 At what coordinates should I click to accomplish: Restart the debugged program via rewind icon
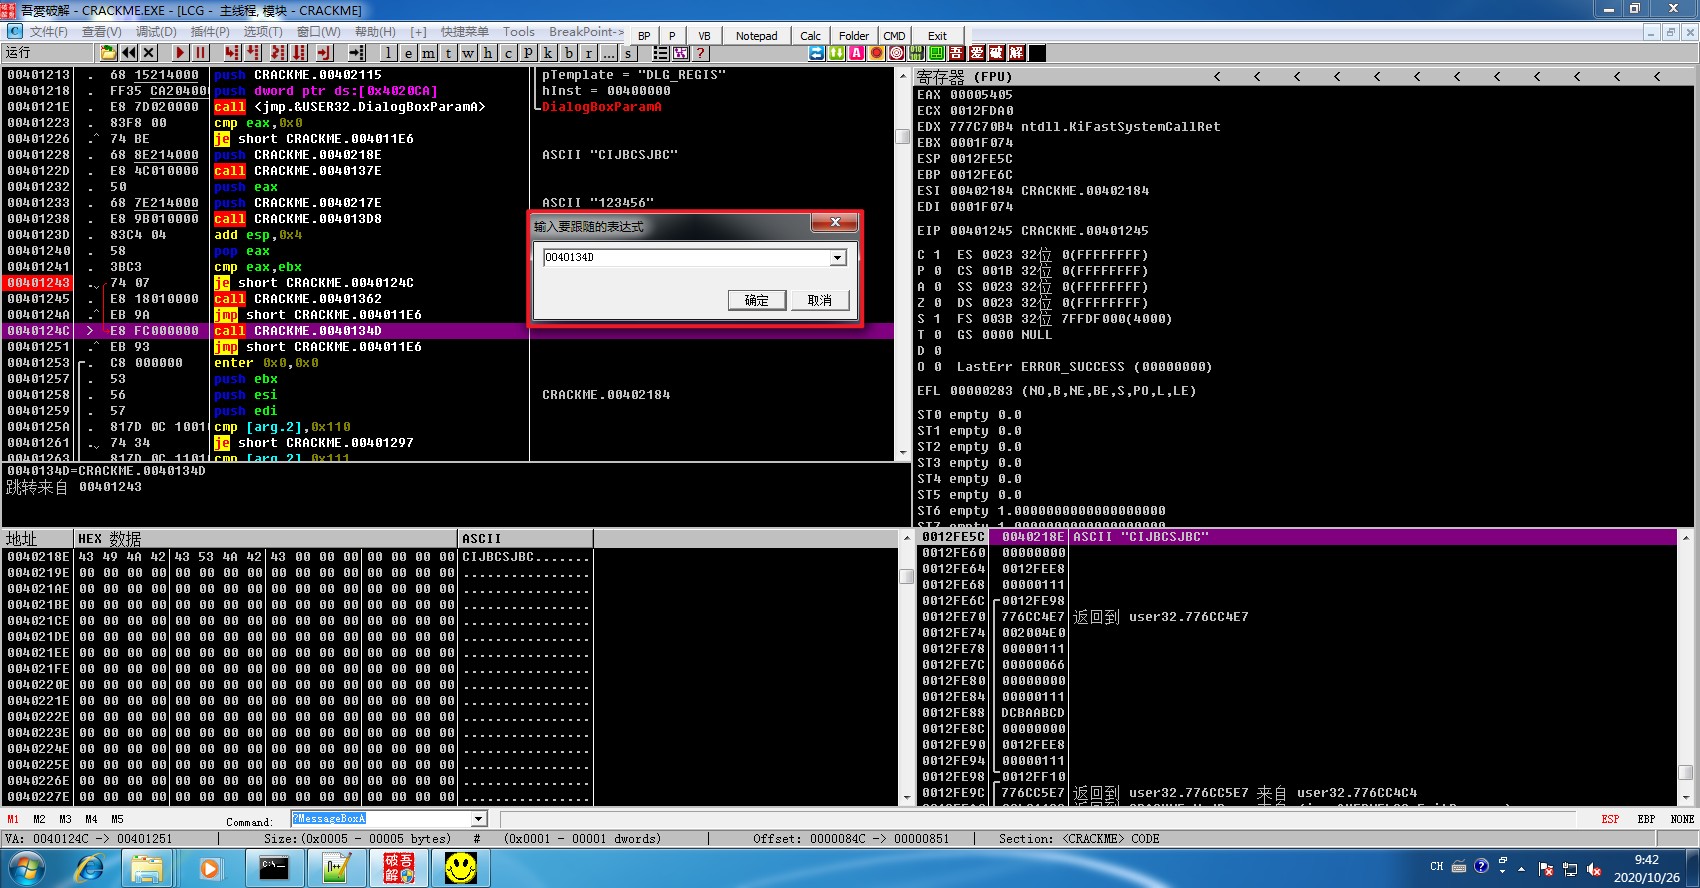tap(129, 53)
